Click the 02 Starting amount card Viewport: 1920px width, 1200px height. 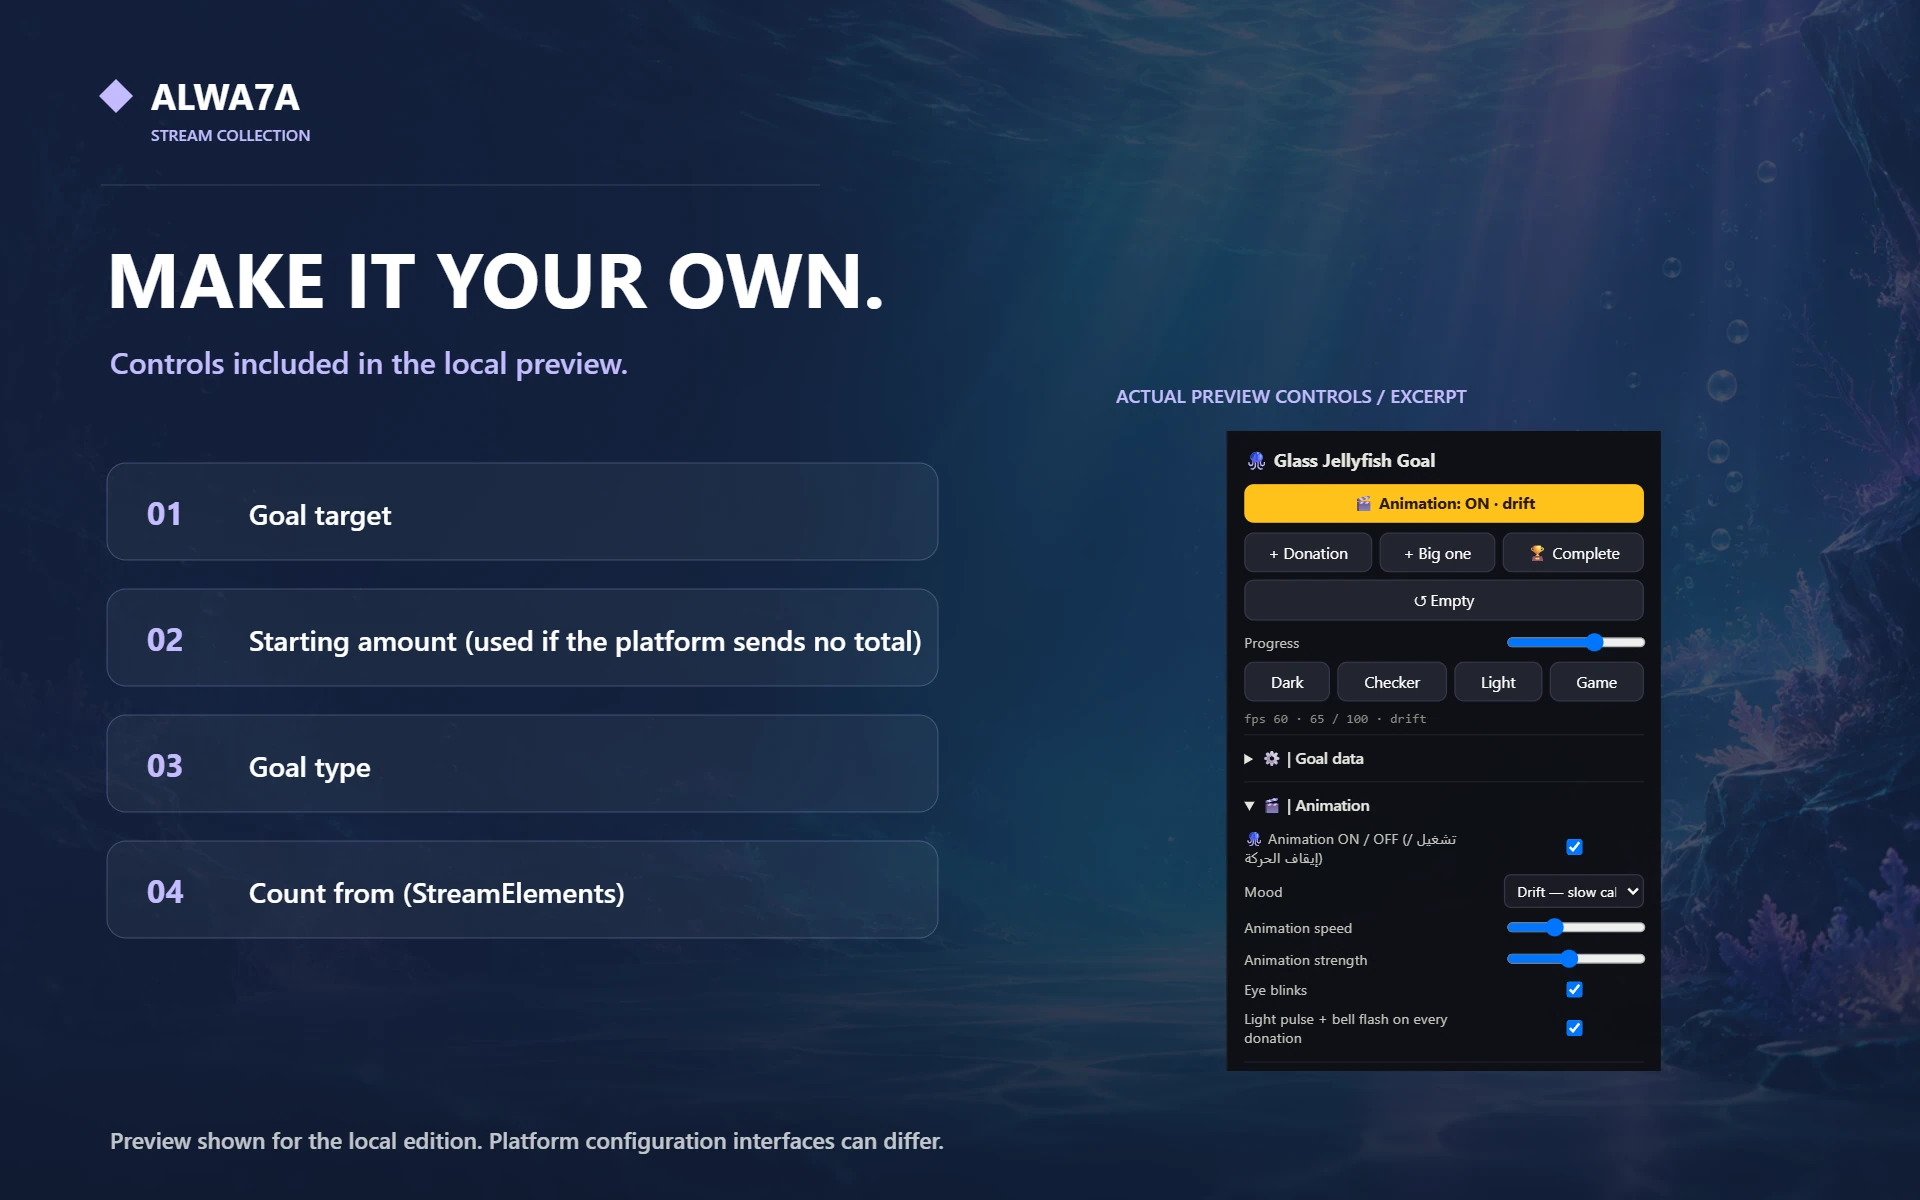(522, 638)
